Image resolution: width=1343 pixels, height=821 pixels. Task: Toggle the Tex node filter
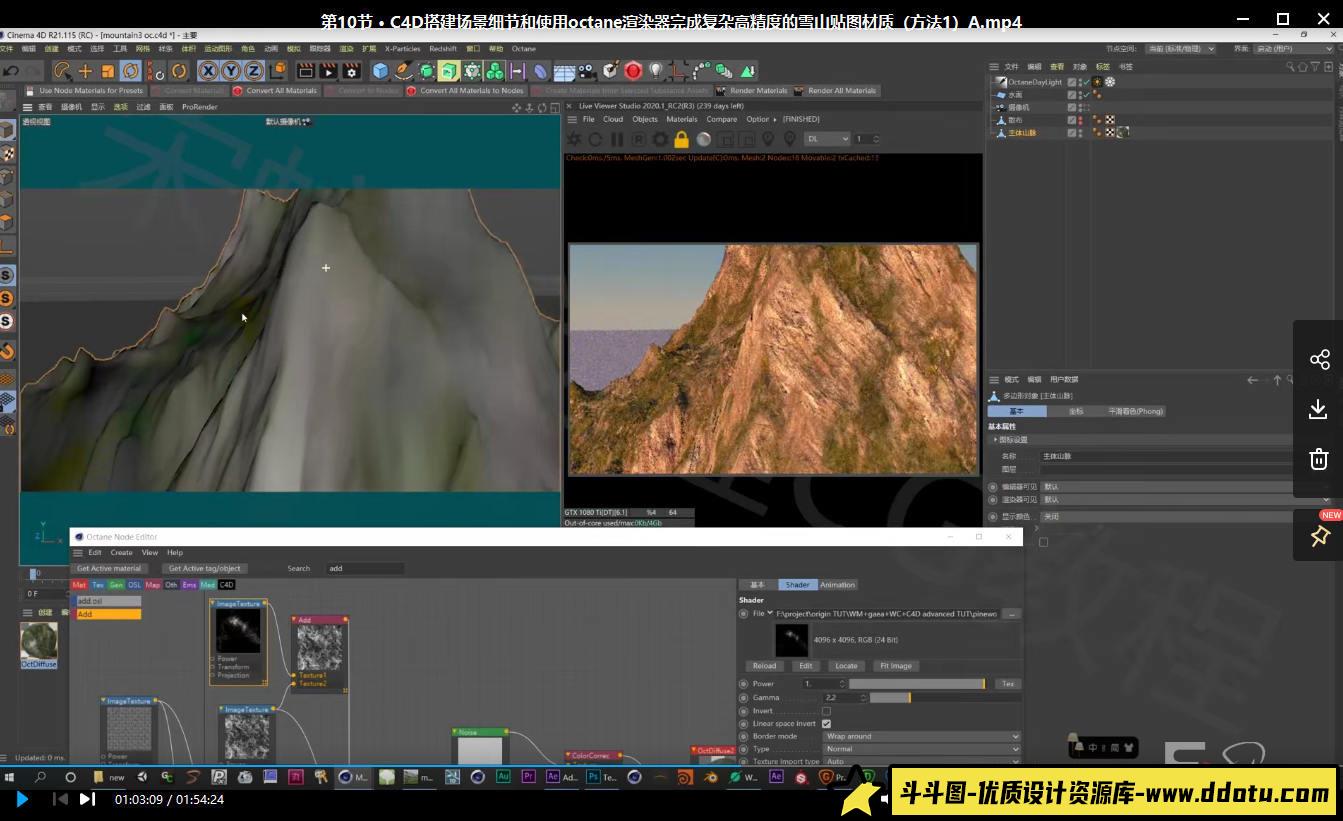coord(98,585)
